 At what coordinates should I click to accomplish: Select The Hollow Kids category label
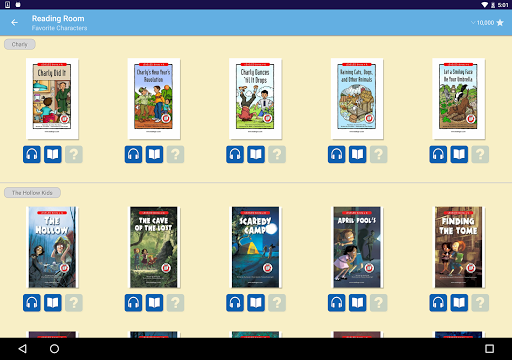(x=32, y=193)
